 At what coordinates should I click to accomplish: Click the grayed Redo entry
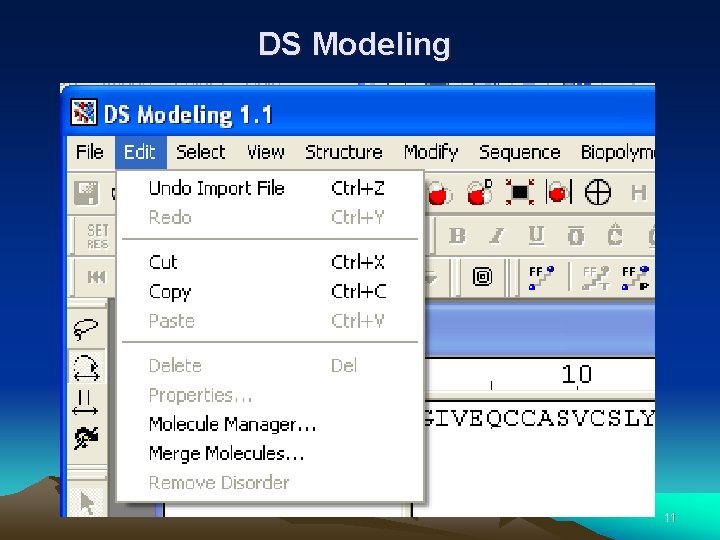pos(270,218)
